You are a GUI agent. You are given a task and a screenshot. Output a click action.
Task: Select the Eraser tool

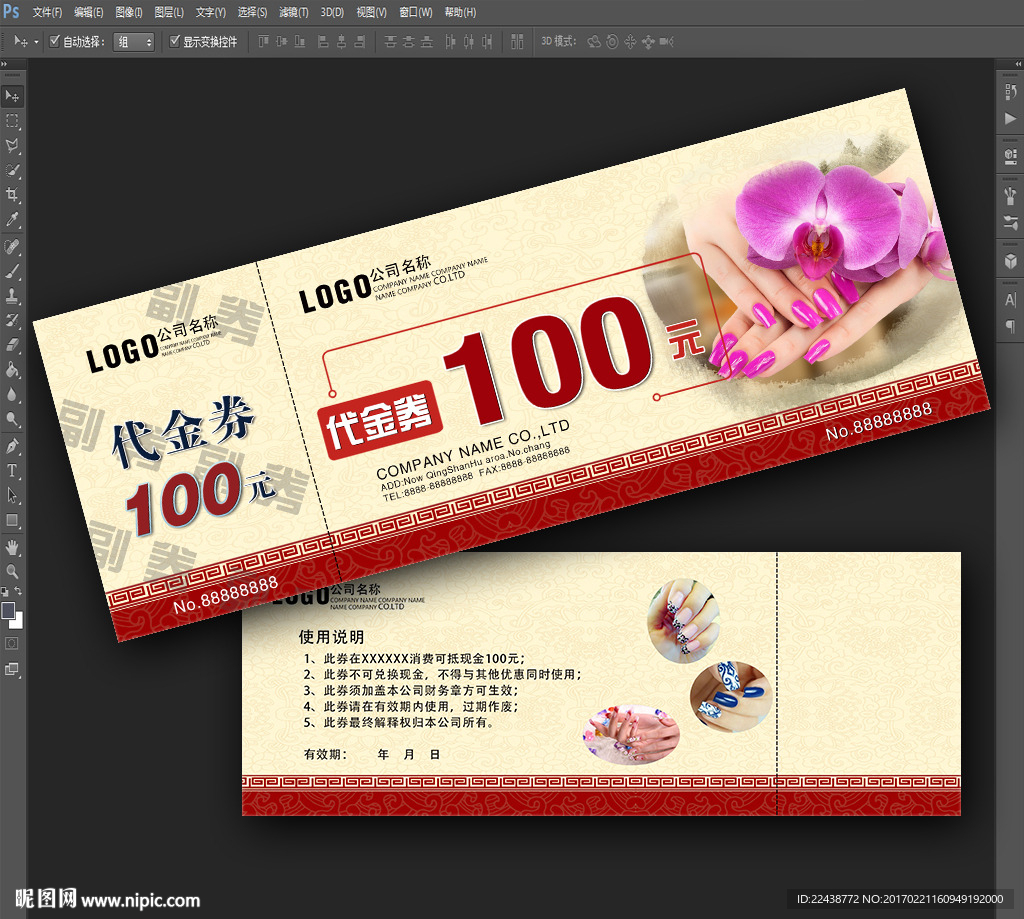pyautogui.click(x=12, y=346)
